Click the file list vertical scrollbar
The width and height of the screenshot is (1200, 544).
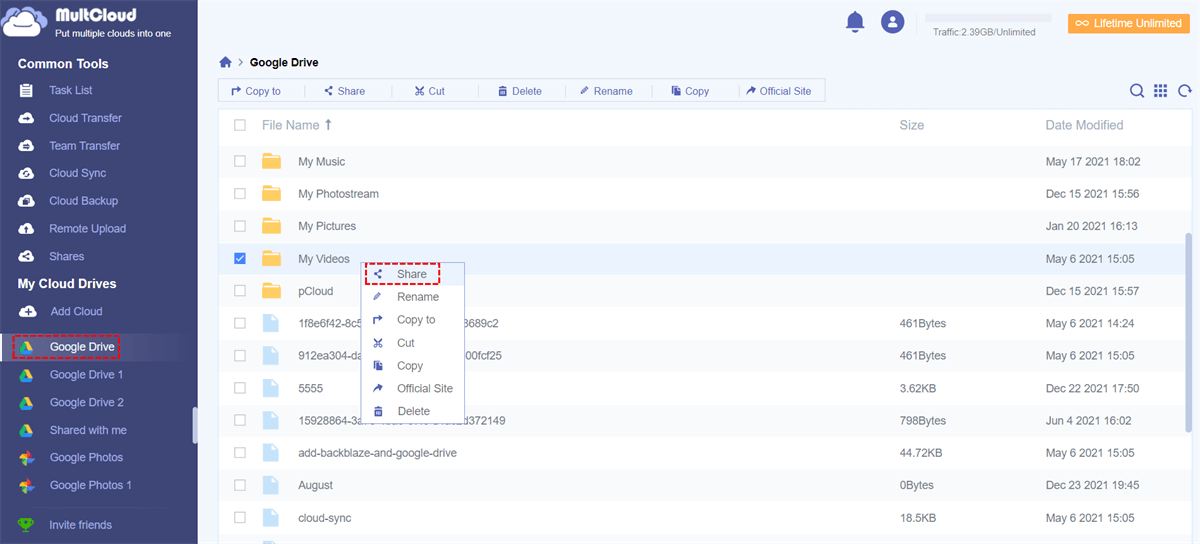pos(1188,330)
